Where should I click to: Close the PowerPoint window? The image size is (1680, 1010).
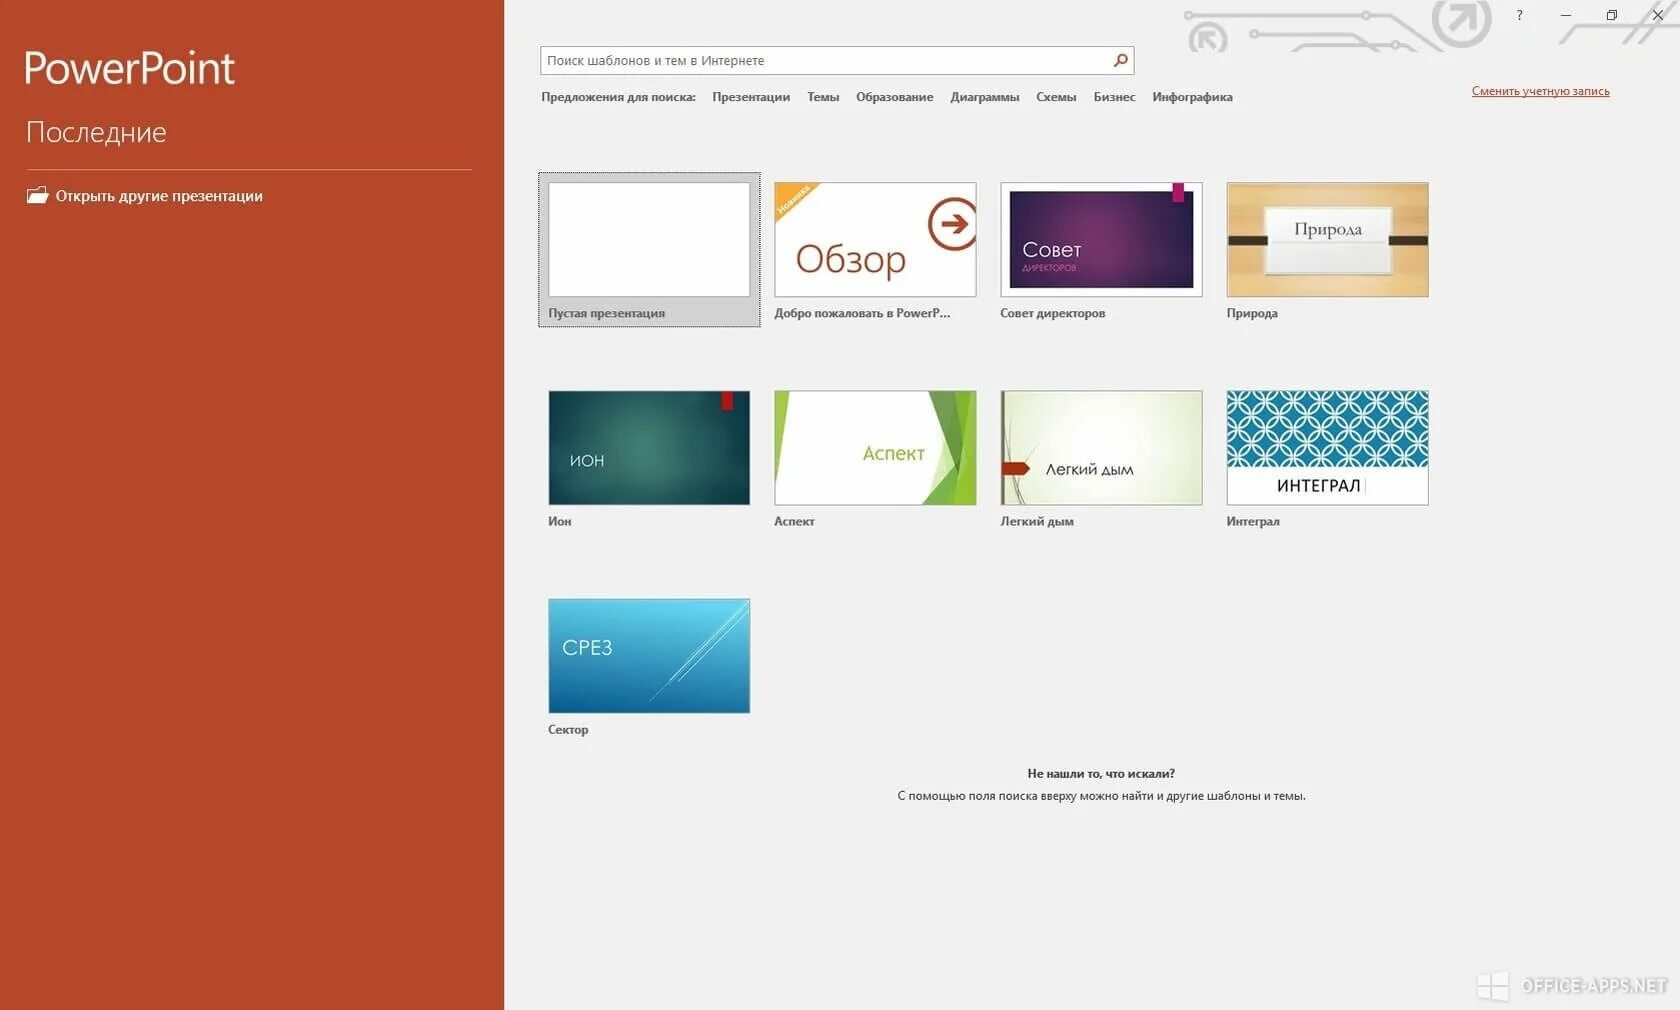[x=1658, y=15]
